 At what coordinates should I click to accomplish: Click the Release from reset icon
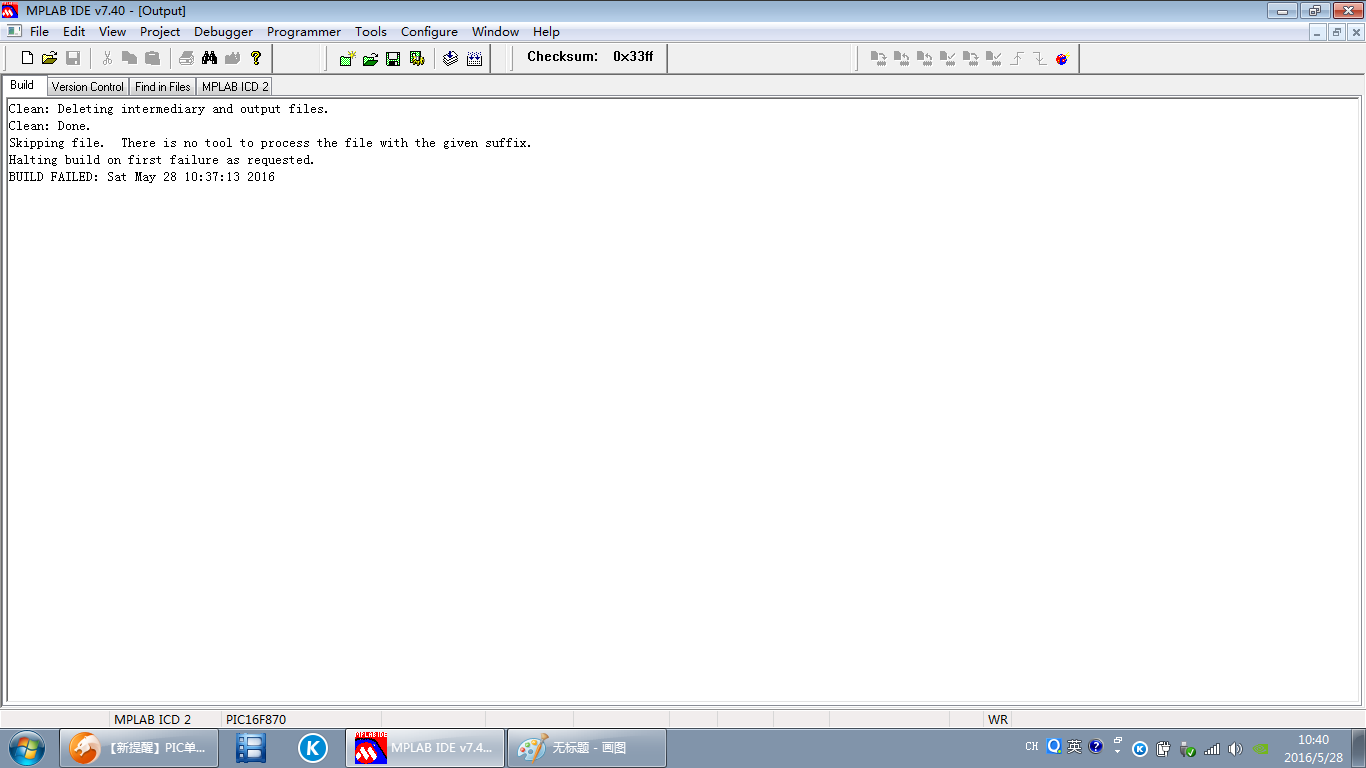1016,58
